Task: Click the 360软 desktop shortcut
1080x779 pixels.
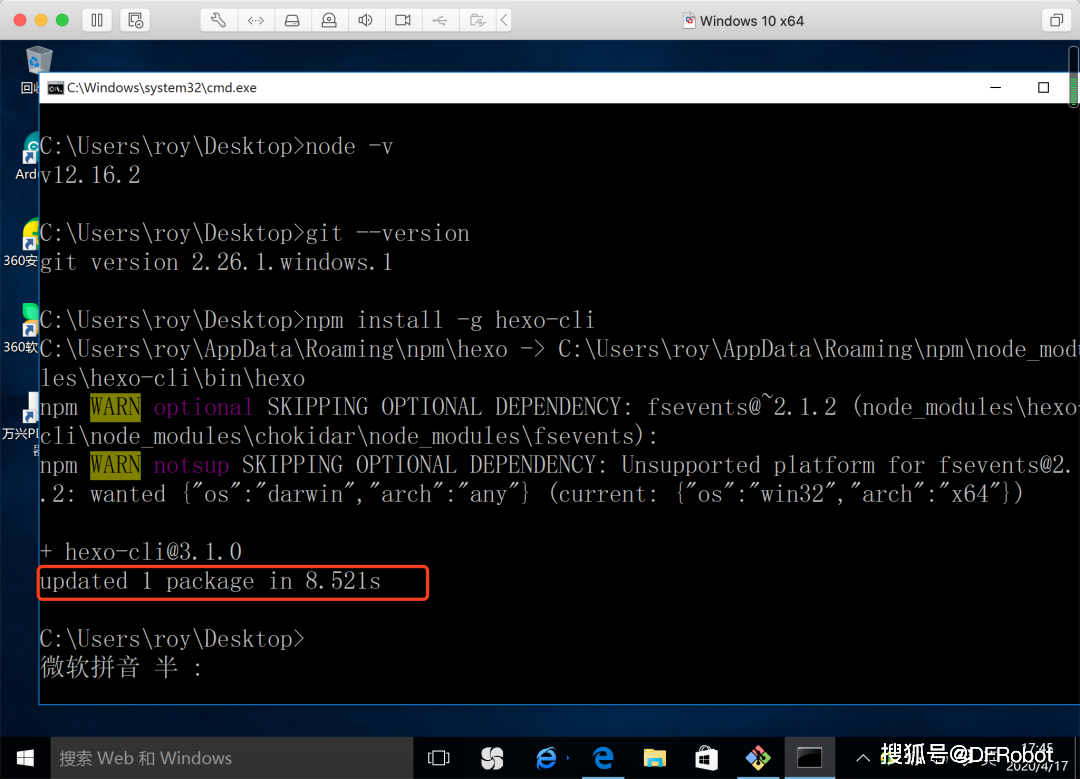Action: click(x=22, y=330)
